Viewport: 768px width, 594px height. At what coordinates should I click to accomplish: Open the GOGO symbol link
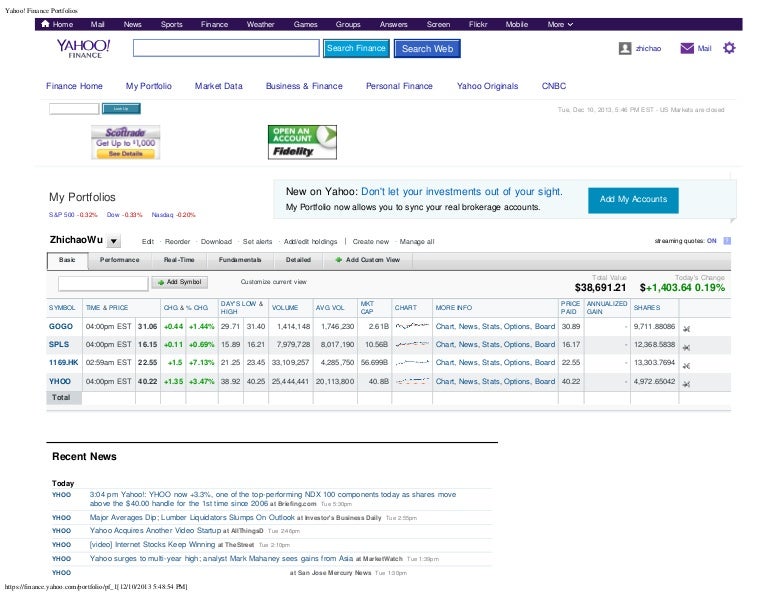point(61,326)
